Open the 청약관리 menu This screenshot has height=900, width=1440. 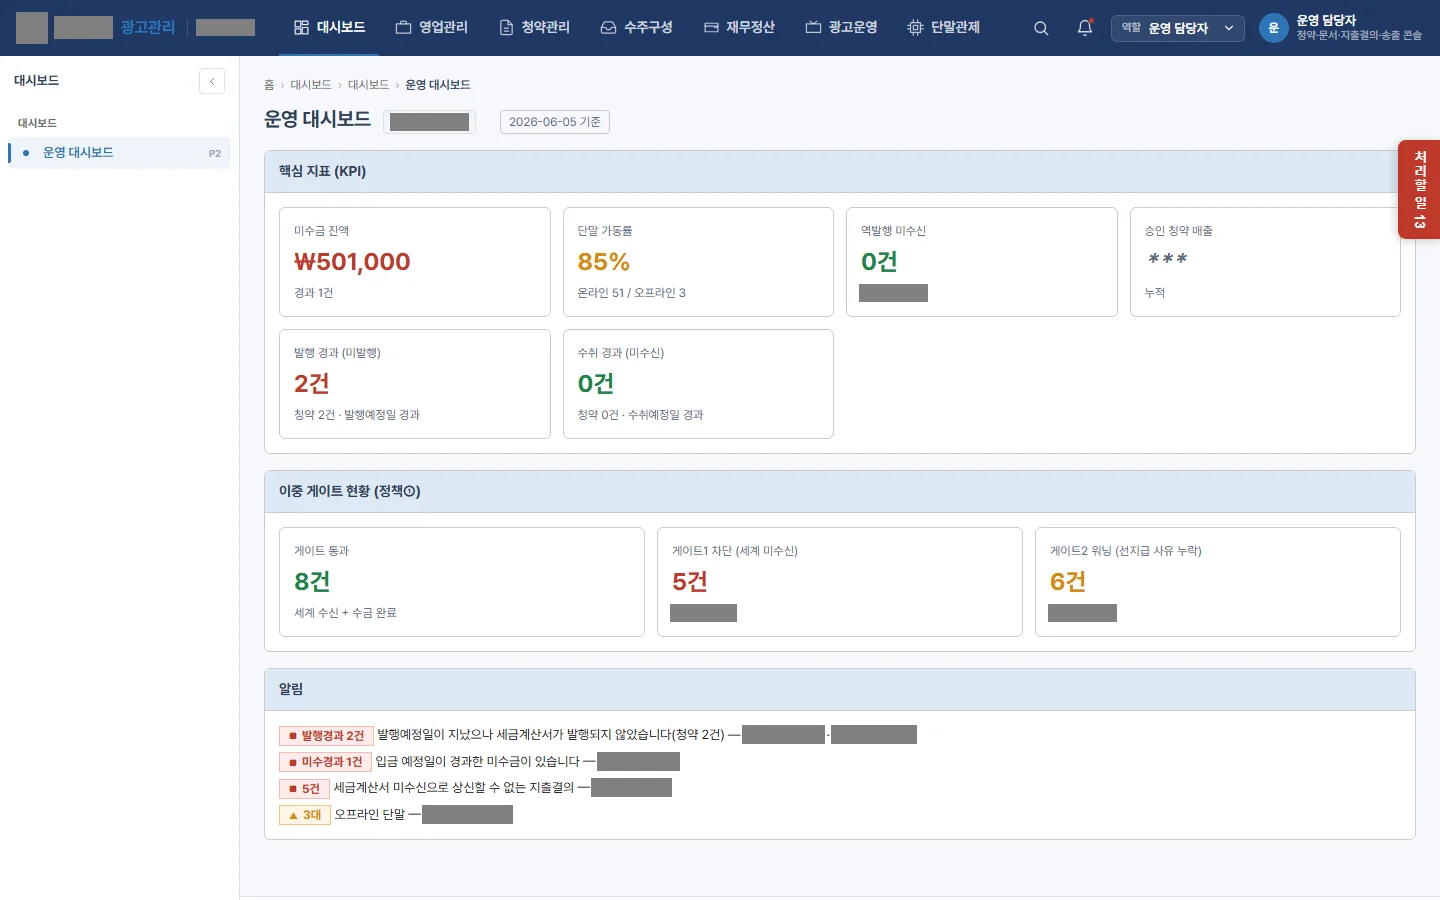click(534, 27)
